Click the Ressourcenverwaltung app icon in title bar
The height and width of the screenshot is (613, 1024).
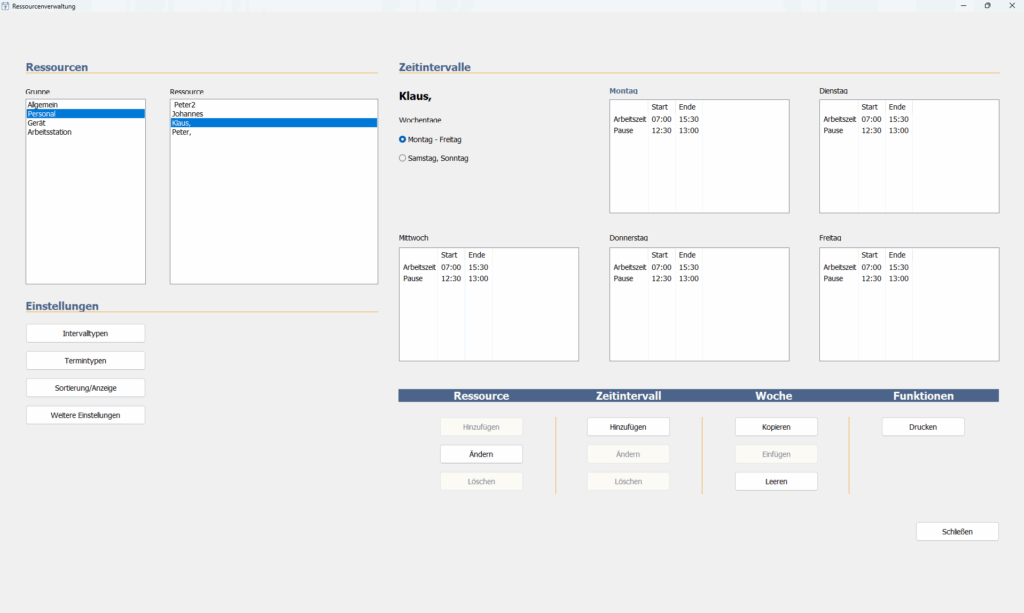pyautogui.click(x=6, y=6)
